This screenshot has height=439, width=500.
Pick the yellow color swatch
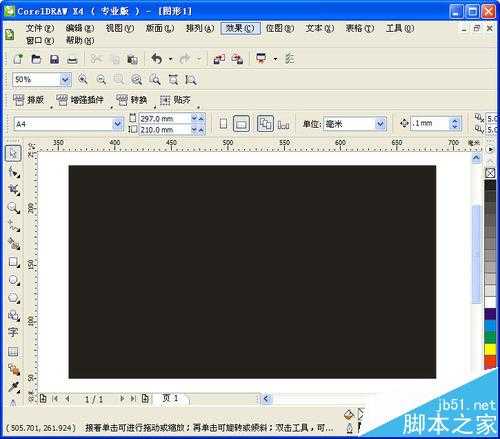tap(490, 349)
